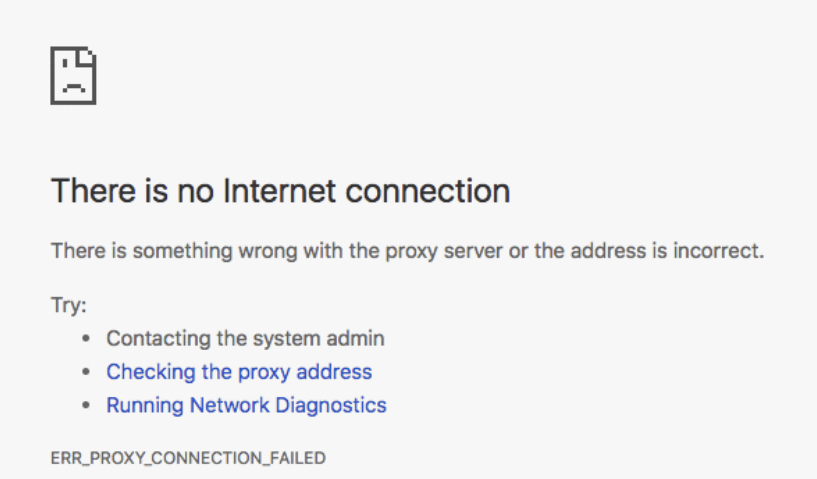
Task: Click the 'Try:' label
Action: point(69,305)
